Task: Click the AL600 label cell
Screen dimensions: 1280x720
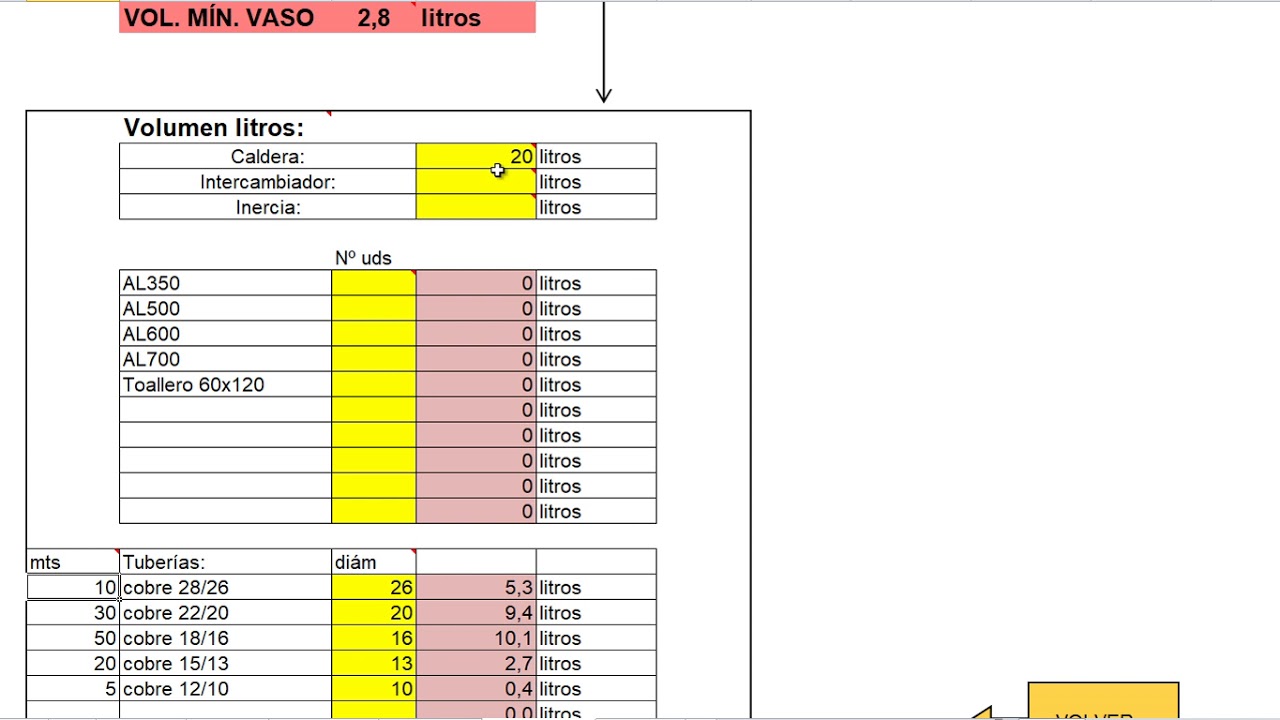Action: pos(225,334)
